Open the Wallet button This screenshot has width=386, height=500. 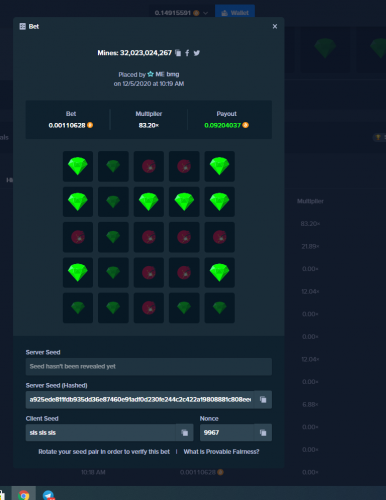tap(235, 13)
